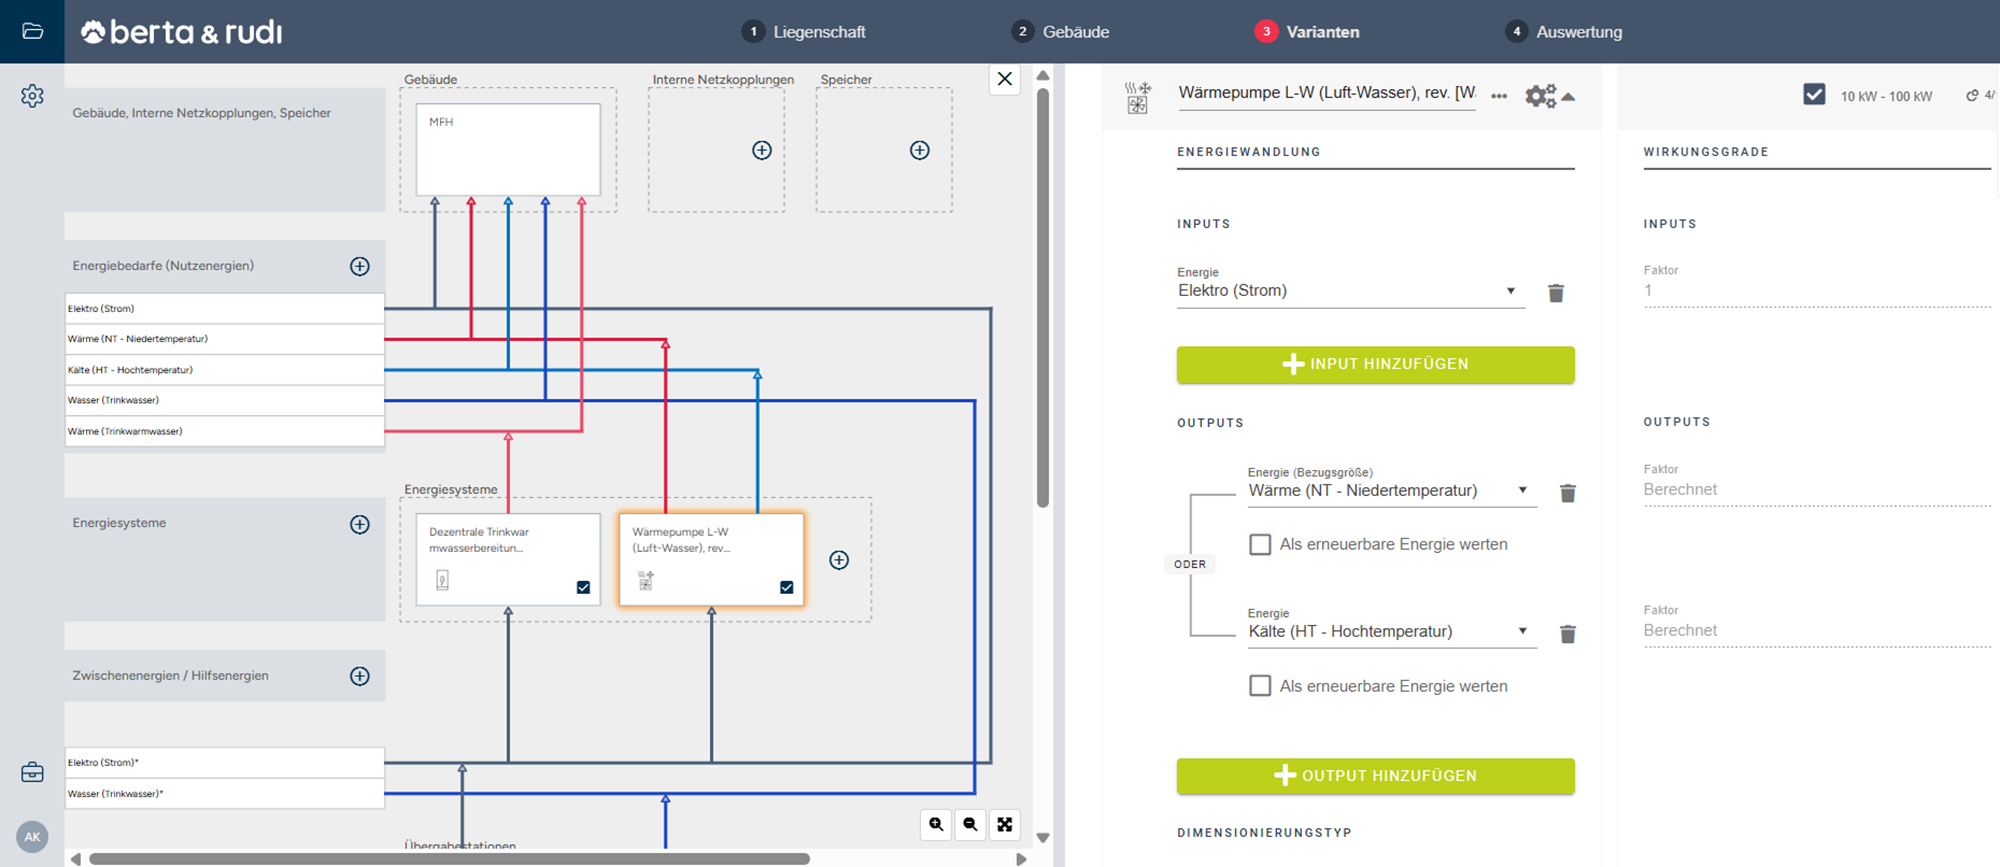Click the settings gear in left sidebar

pyautogui.click(x=32, y=96)
